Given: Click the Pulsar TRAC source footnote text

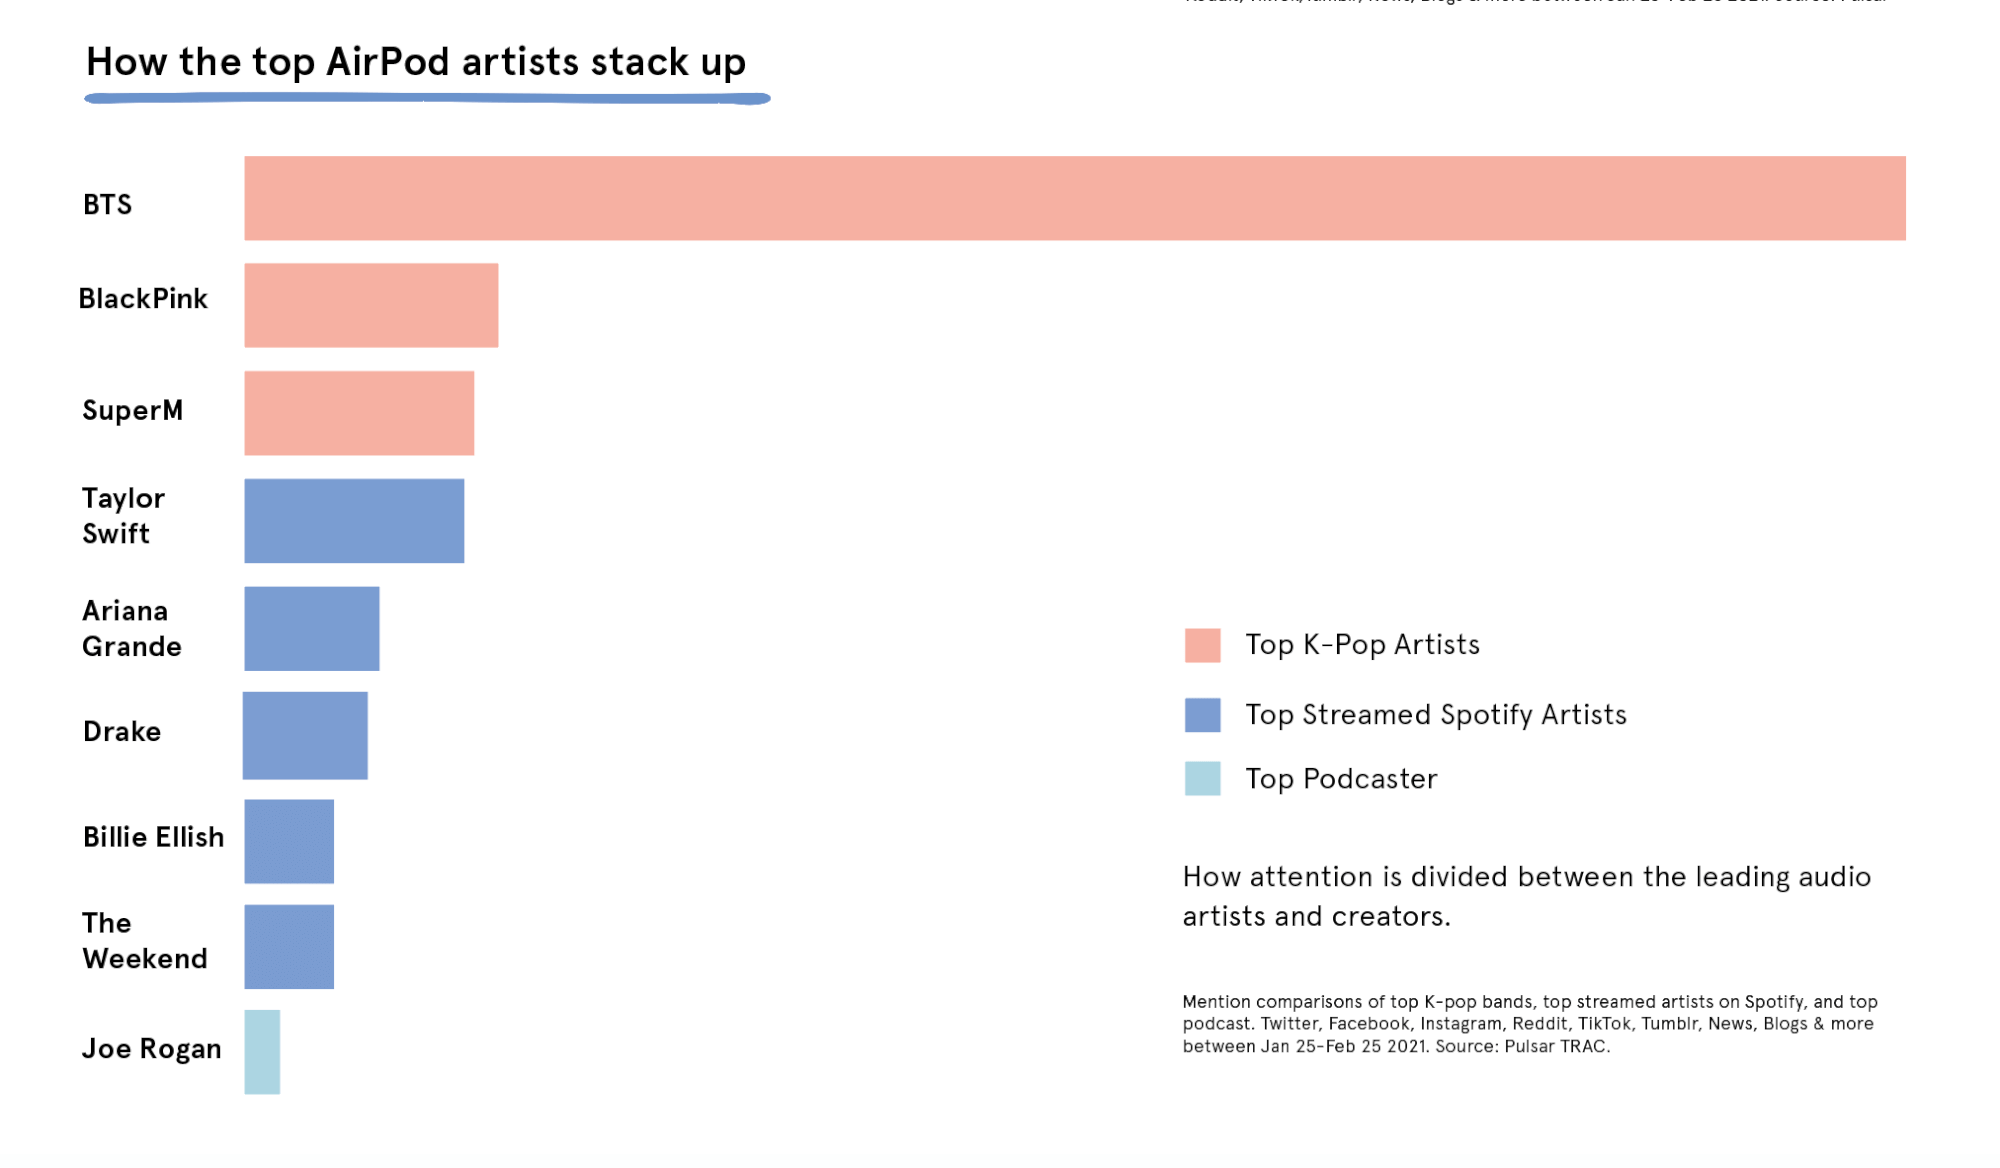Looking at the screenshot, I should (x=1529, y=1024).
